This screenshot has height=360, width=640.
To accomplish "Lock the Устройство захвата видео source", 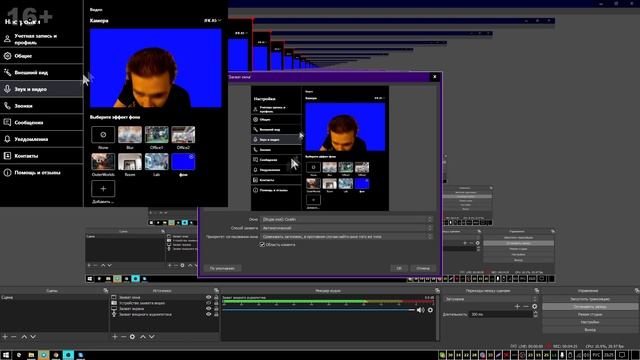I will (216, 303).
